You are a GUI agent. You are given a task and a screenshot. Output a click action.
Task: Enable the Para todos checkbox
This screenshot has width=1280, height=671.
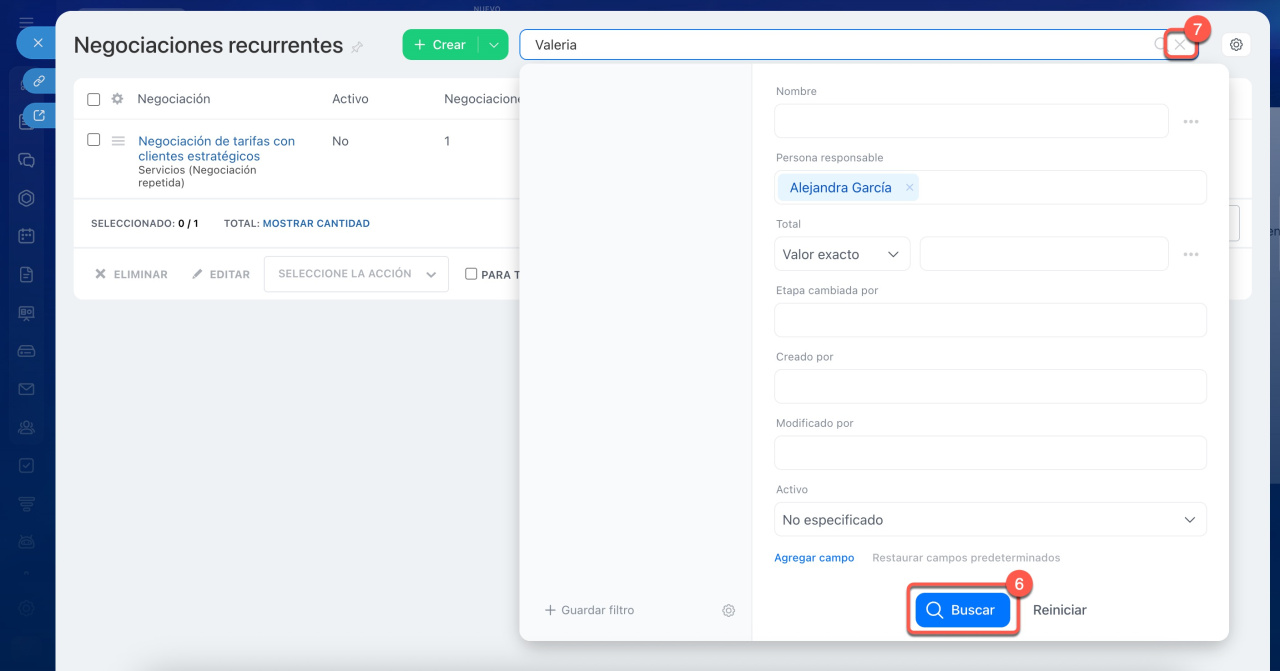pyautogui.click(x=471, y=274)
